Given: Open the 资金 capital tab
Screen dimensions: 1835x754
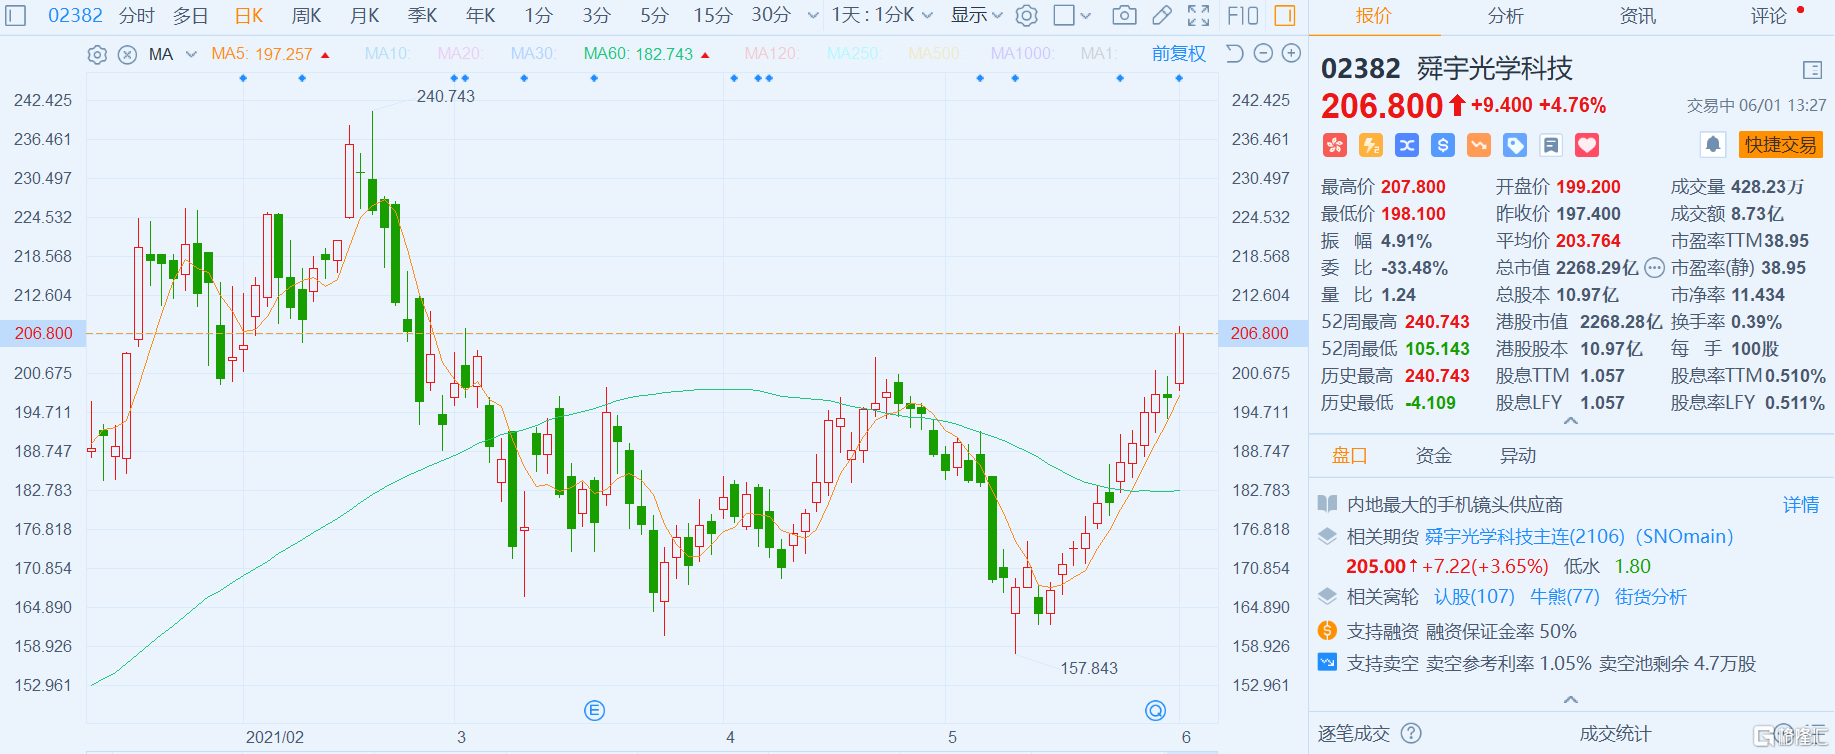Looking at the screenshot, I should point(1433,456).
